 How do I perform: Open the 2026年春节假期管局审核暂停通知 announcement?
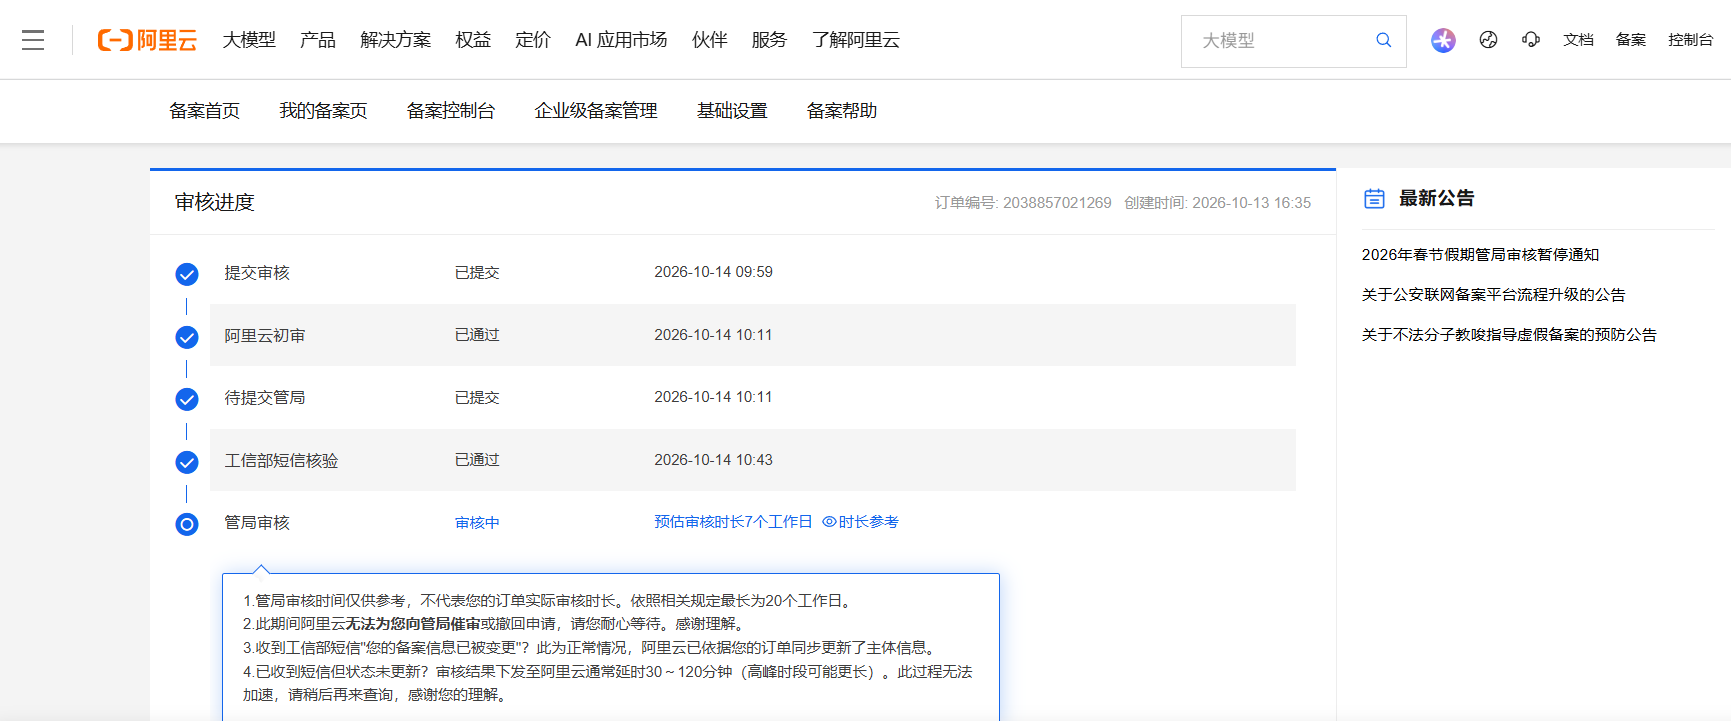tap(1480, 255)
